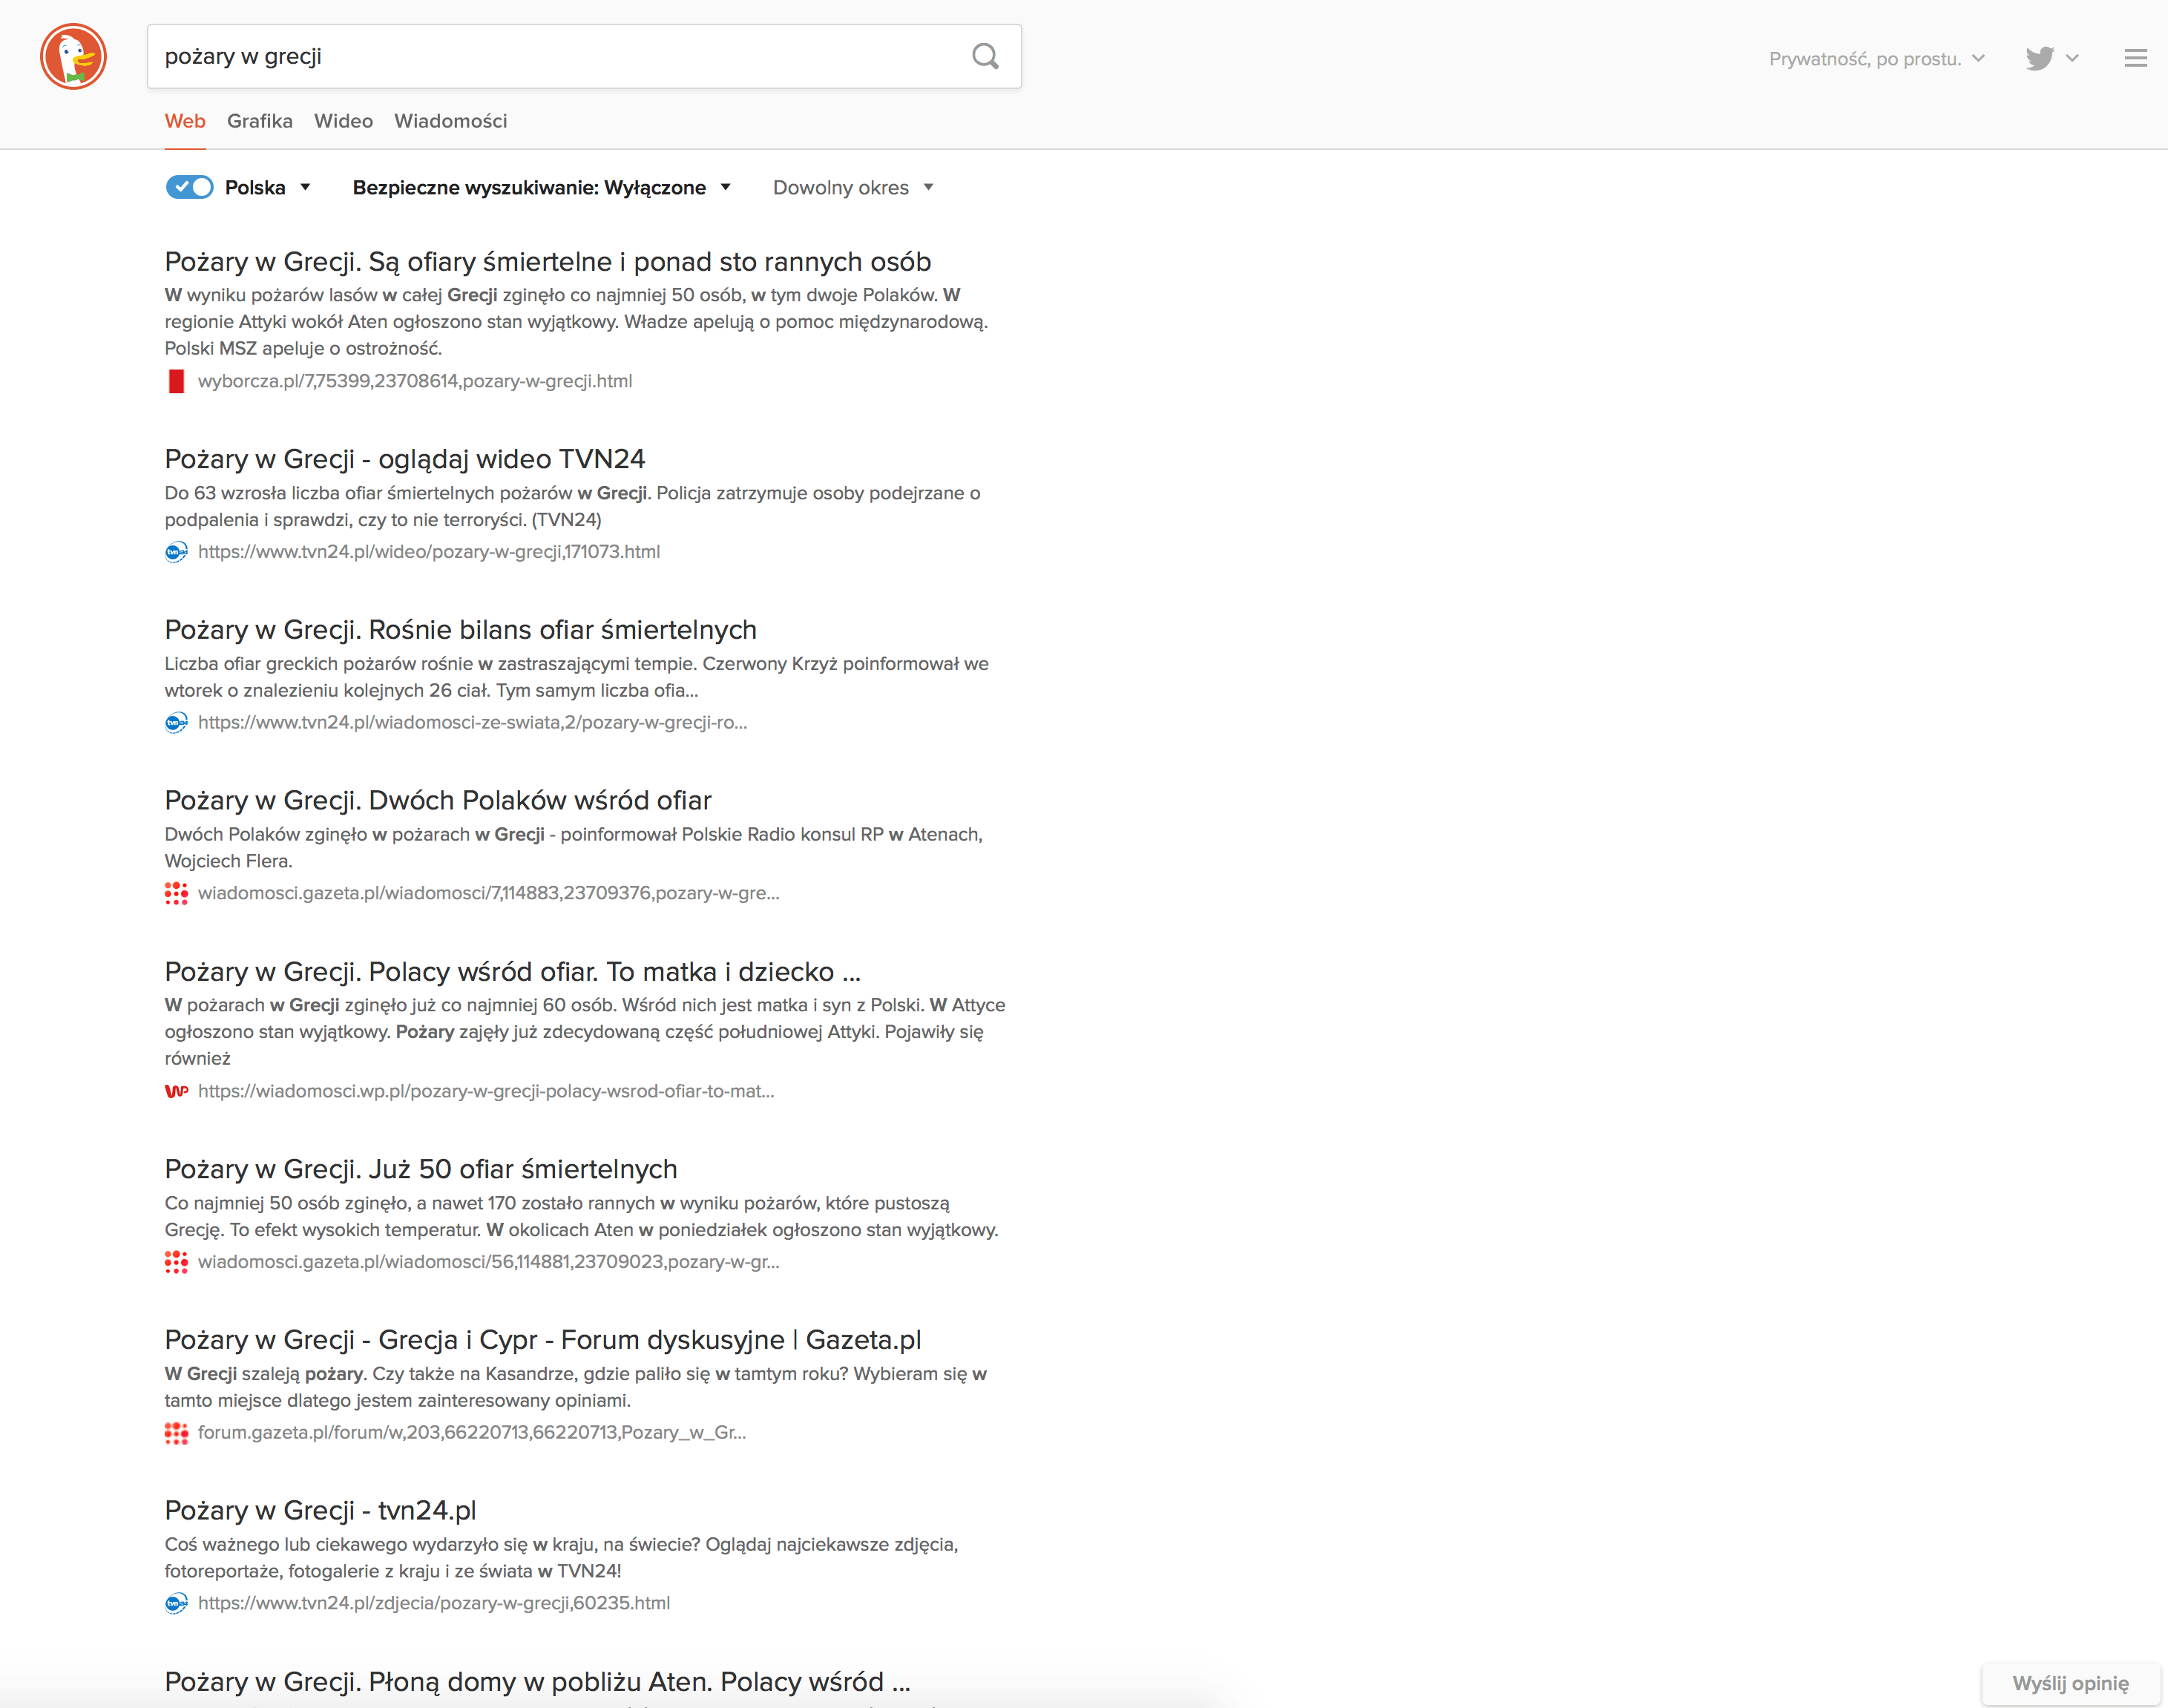Screen dimensions: 2168x1708
Task: Open result 'Polacy wśród ofiar. To matka i dziecko'
Action: click(x=513, y=972)
